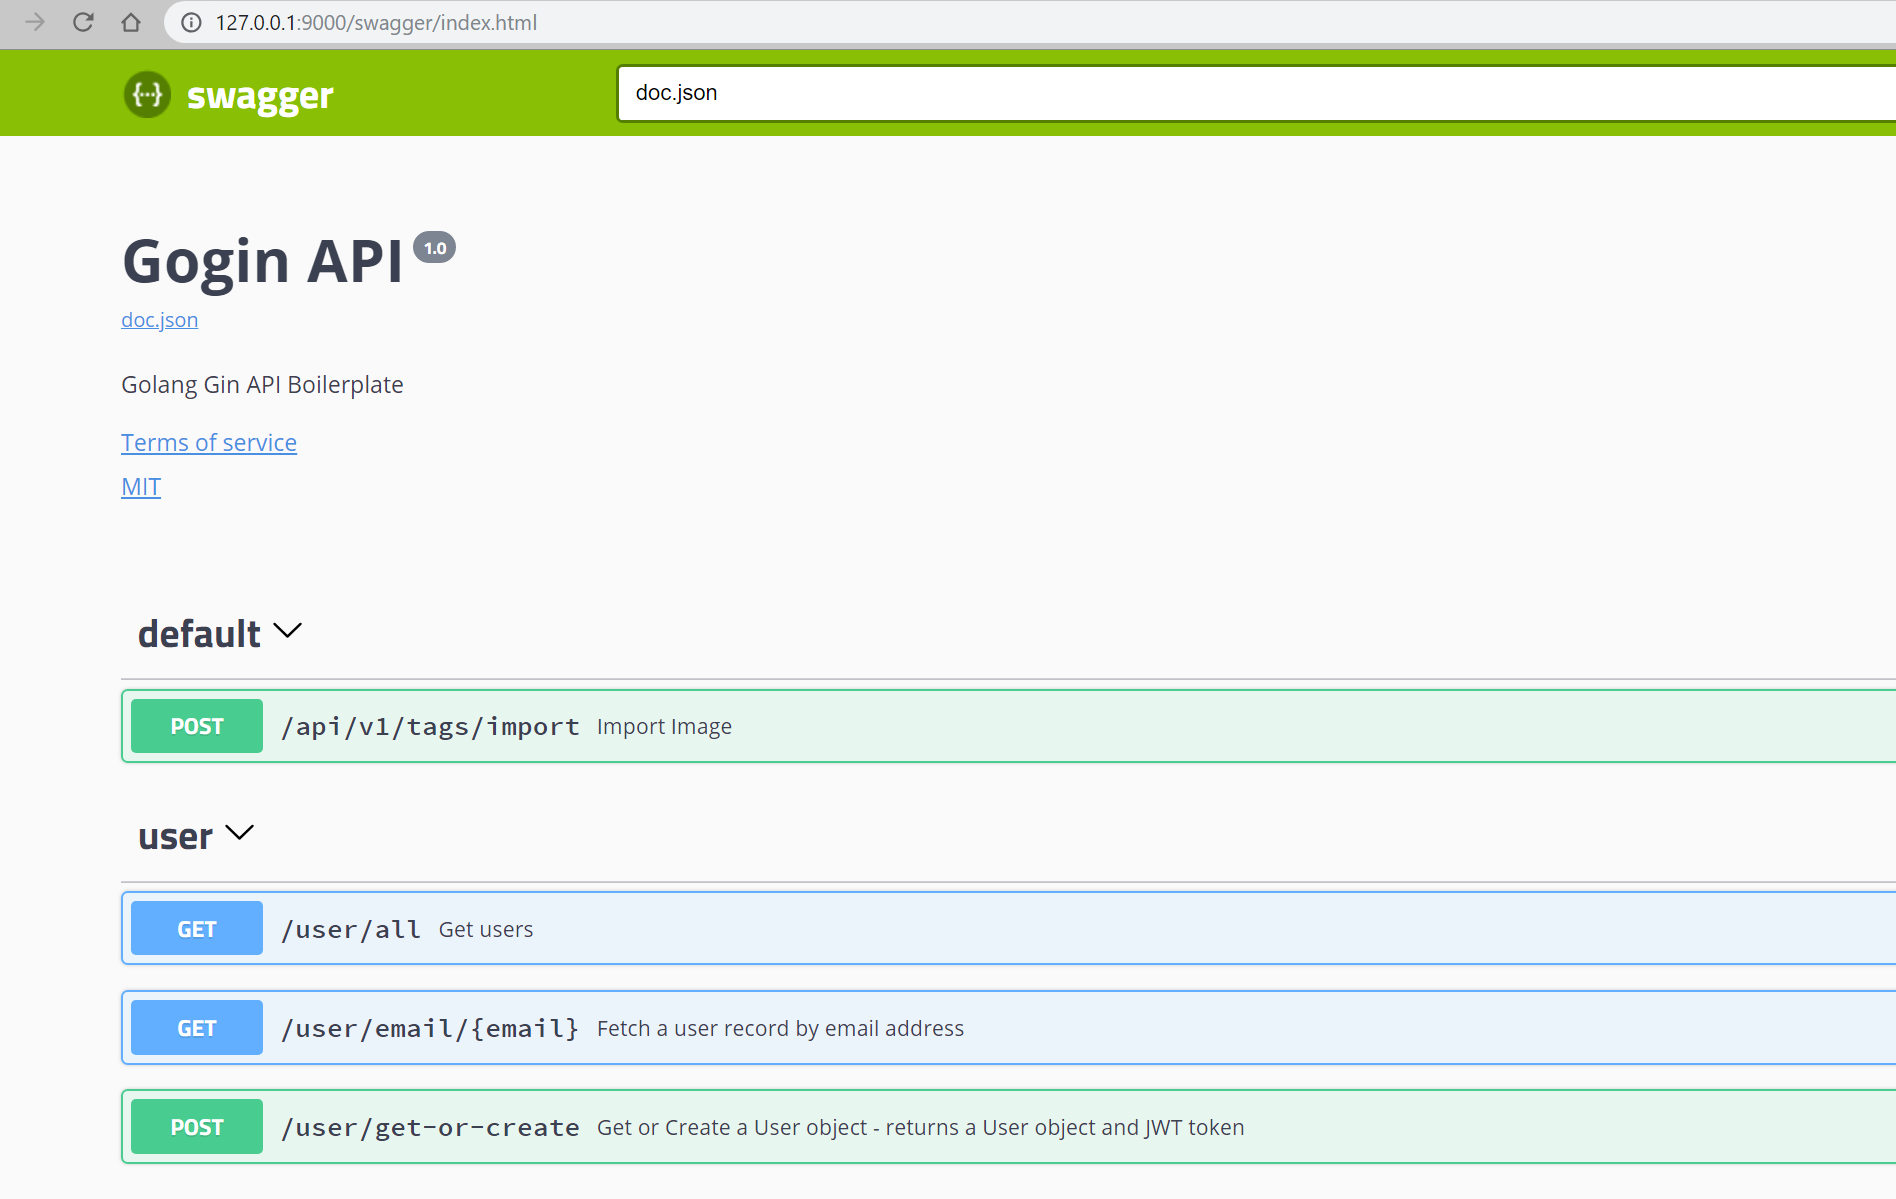Click the Swagger logo icon
The width and height of the screenshot is (1896, 1199).
(147, 95)
